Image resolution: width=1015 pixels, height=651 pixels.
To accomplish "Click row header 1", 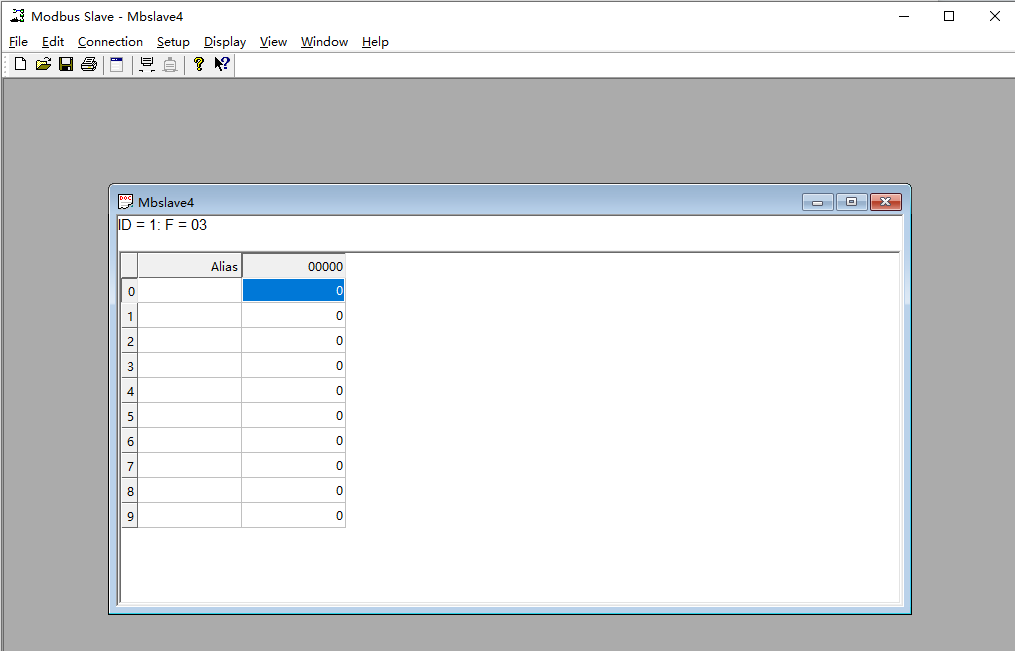I will [x=129, y=316].
